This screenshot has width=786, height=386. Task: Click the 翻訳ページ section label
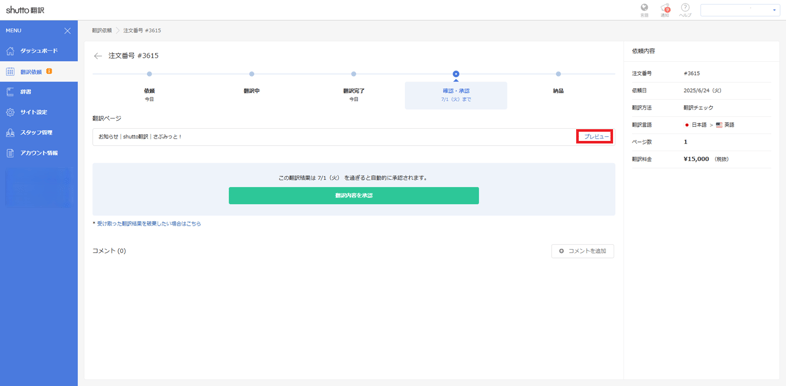(107, 119)
